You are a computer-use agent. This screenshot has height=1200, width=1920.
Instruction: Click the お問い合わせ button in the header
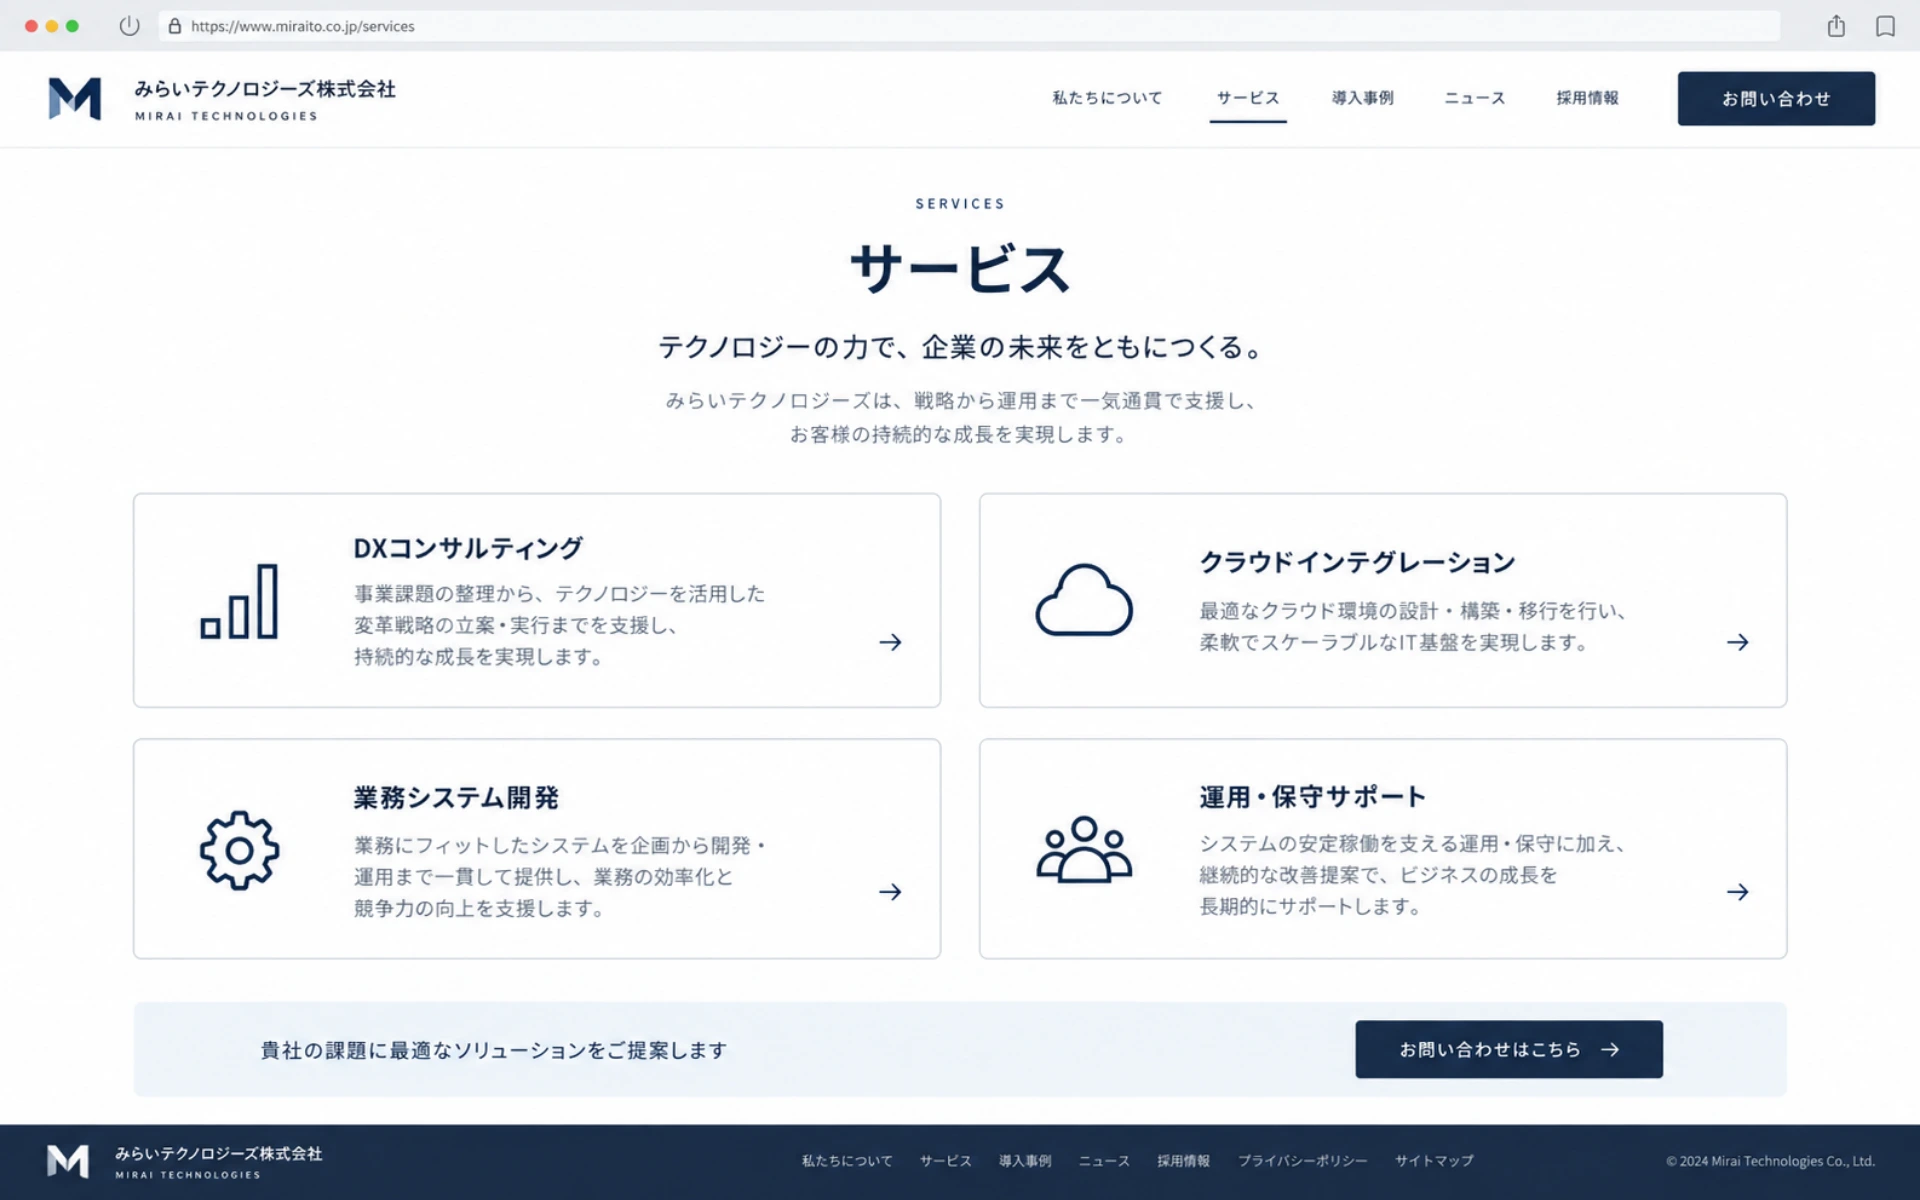pyautogui.click(x=1776, y=98)
